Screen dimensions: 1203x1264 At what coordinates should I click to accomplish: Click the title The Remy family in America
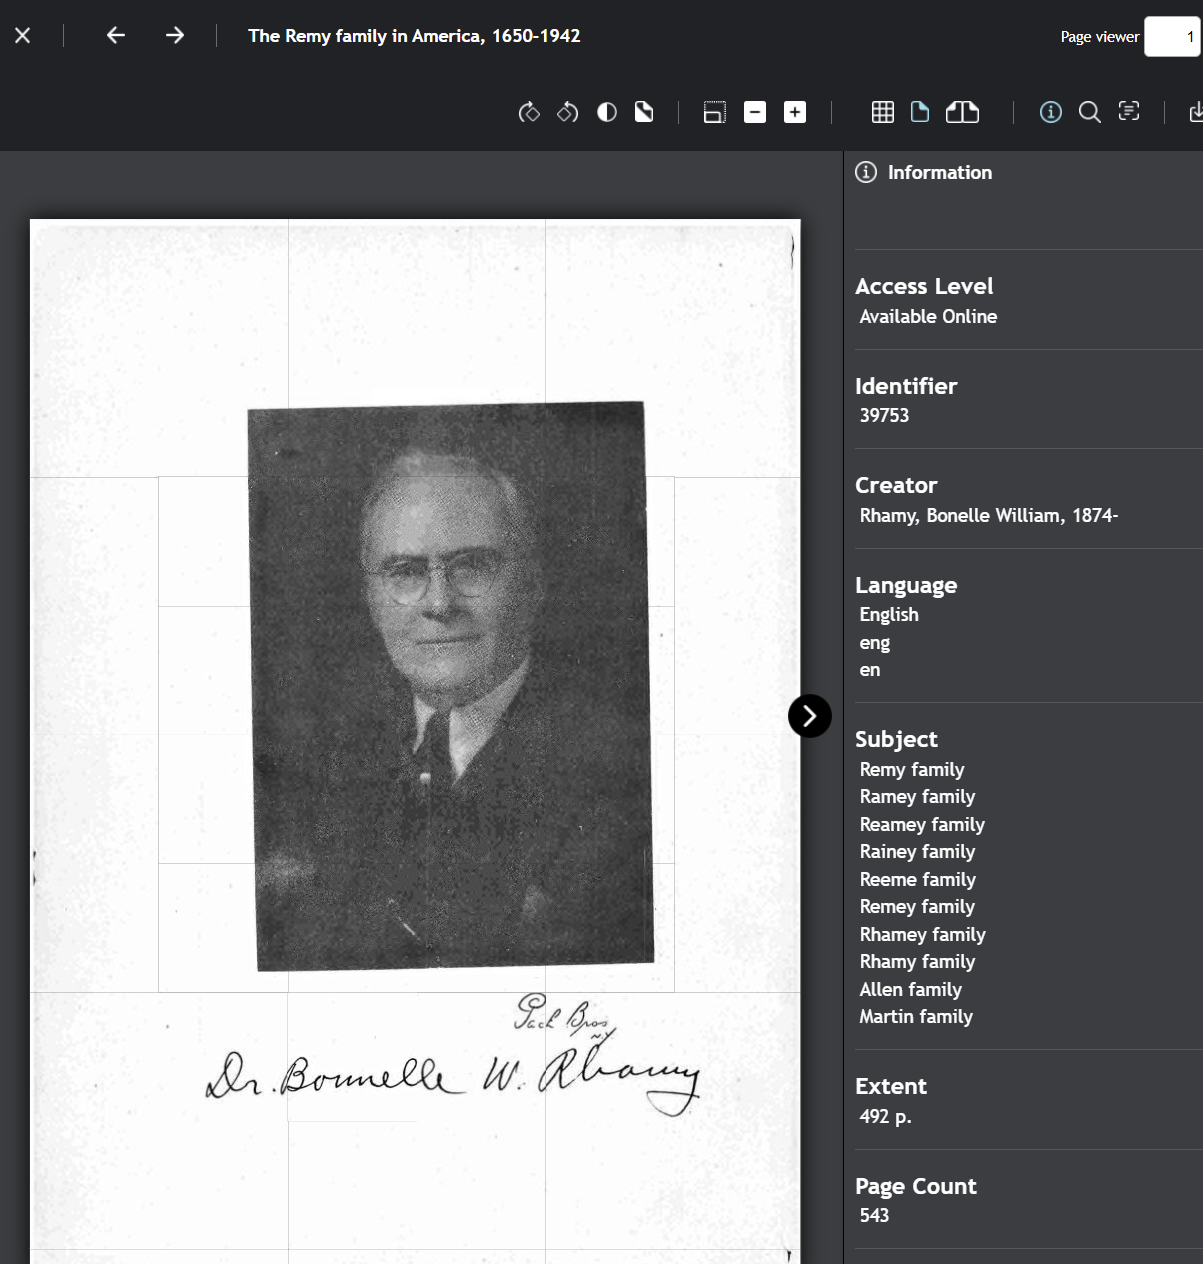point(414,36)
